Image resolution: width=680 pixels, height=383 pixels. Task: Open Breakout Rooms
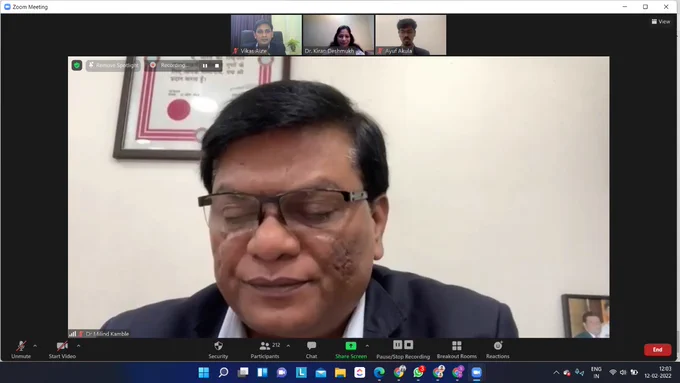(x=457, y=350)
